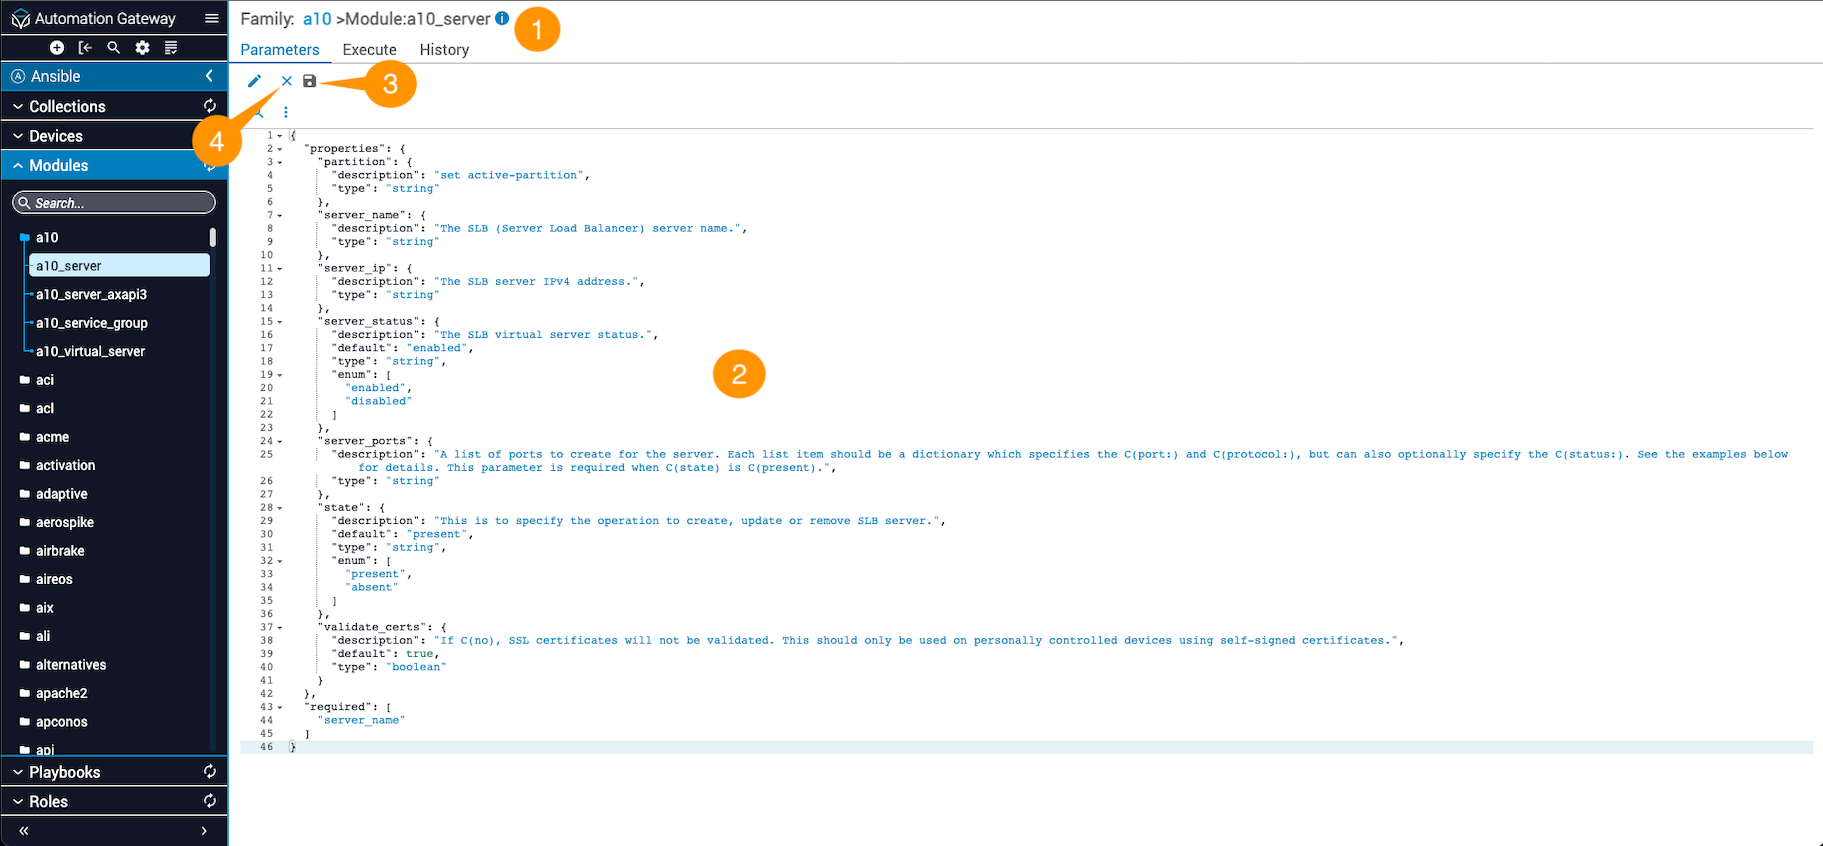Select the a10_virtual_server module
Image resolution: width=1823 pixels, height=846 pixels.
tap(91, 352)
